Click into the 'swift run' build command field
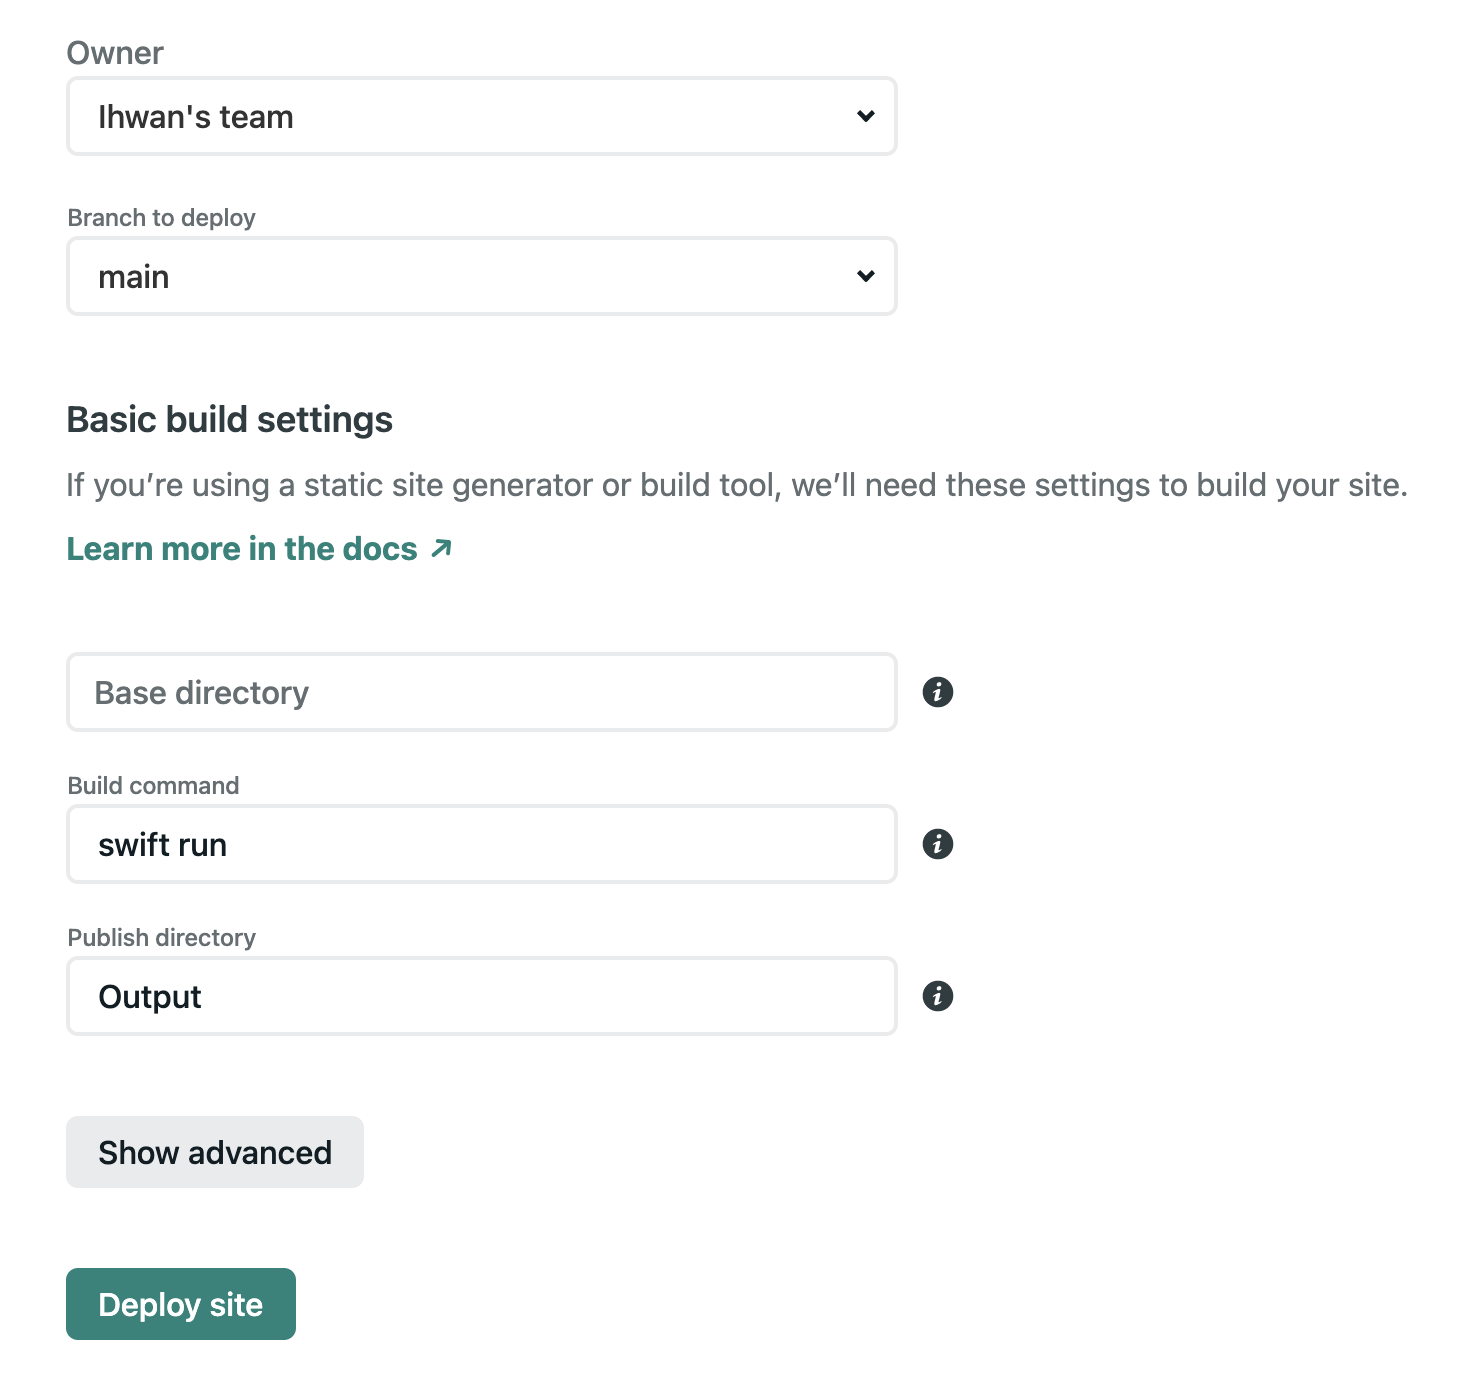 pos(482,844)
